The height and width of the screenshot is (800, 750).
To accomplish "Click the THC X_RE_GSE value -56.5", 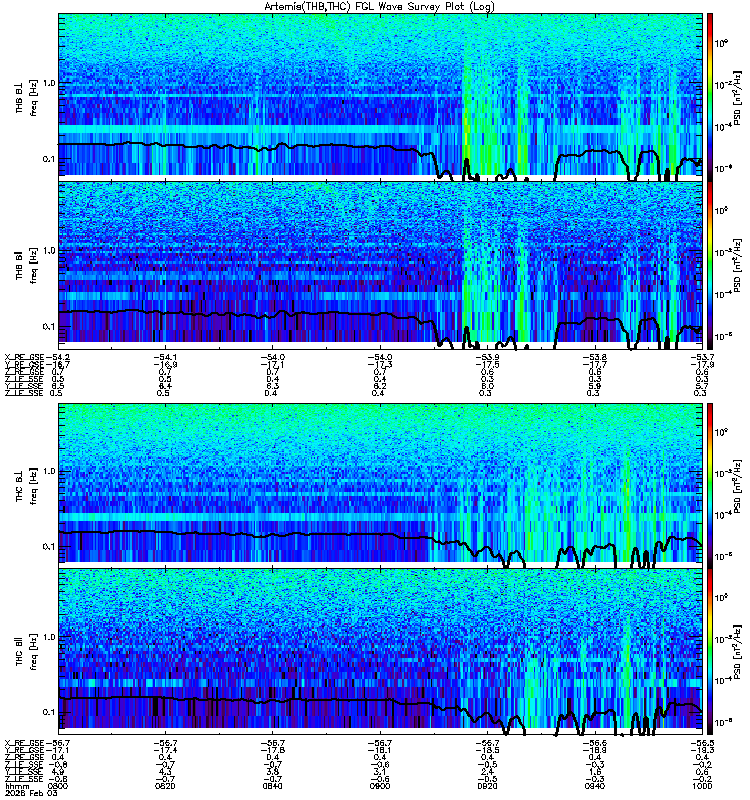I will coord(702,743).
